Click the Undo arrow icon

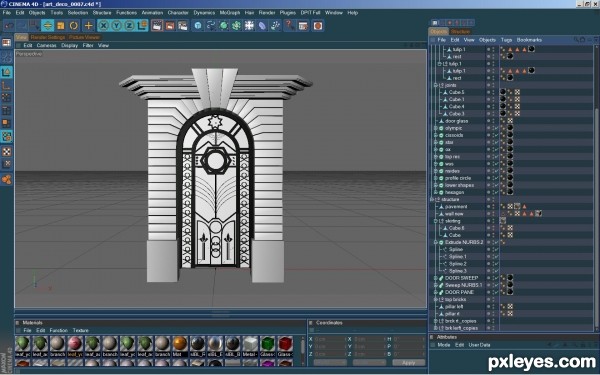click(x=9, y=26)
